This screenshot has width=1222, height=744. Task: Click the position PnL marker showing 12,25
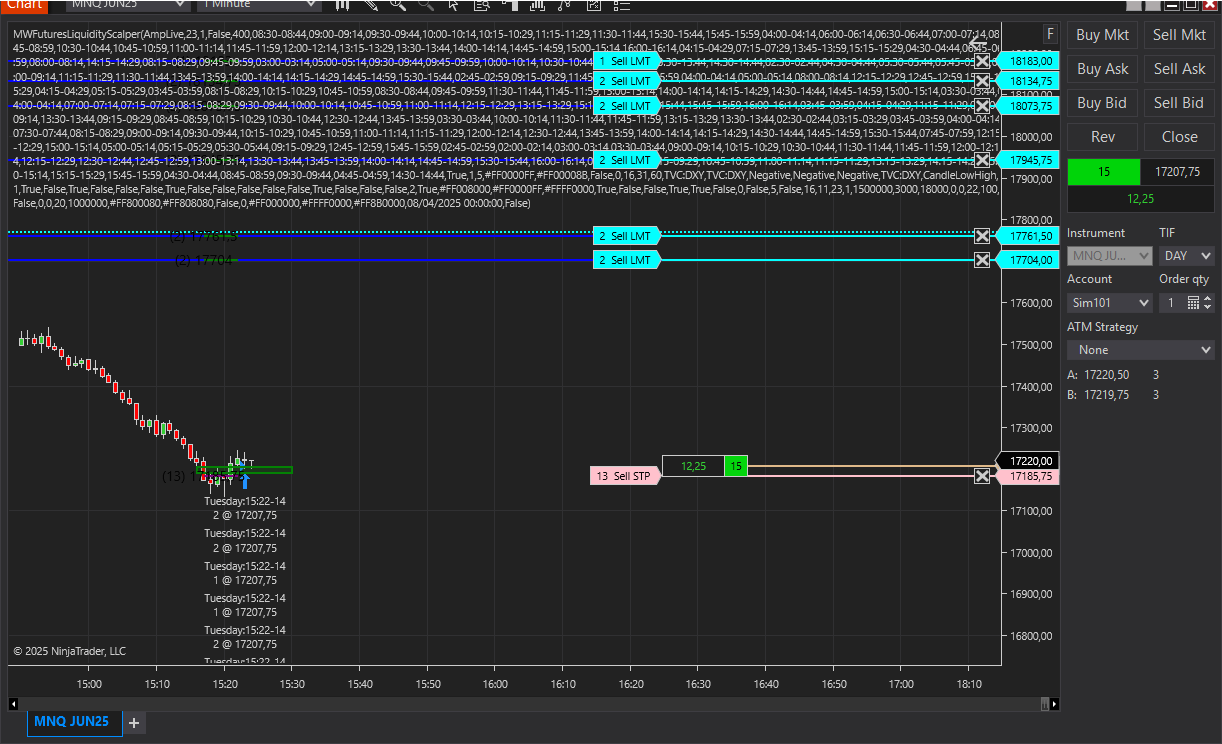693,466
